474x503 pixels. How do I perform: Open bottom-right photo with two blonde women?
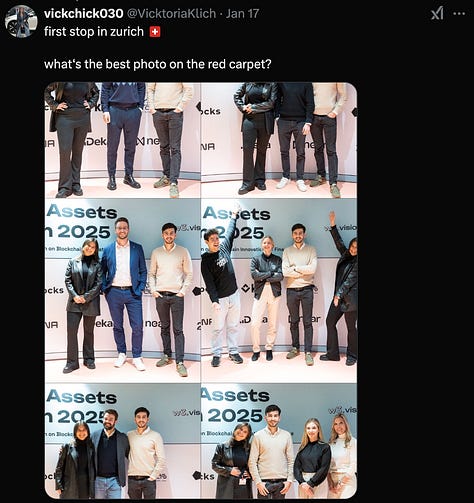pos(279,441)
